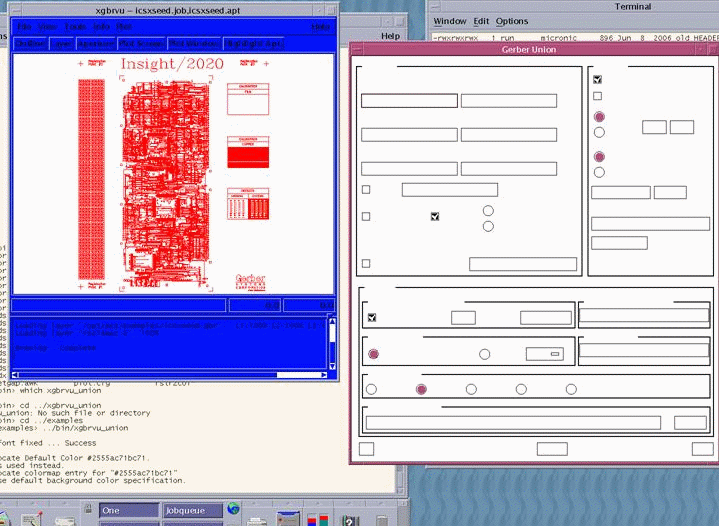Uncheck checked box beside radio pair, left panel
The height and width of the screenshot is (526, 719).
(435, 216)
